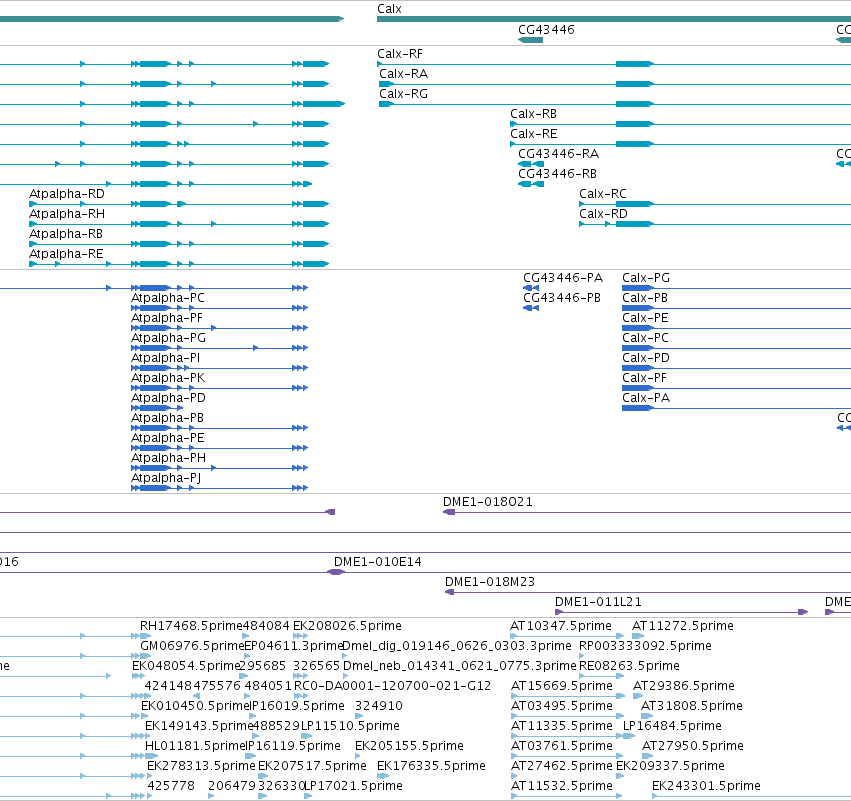Click the LP16484.5prime EST label

[672, 726]
